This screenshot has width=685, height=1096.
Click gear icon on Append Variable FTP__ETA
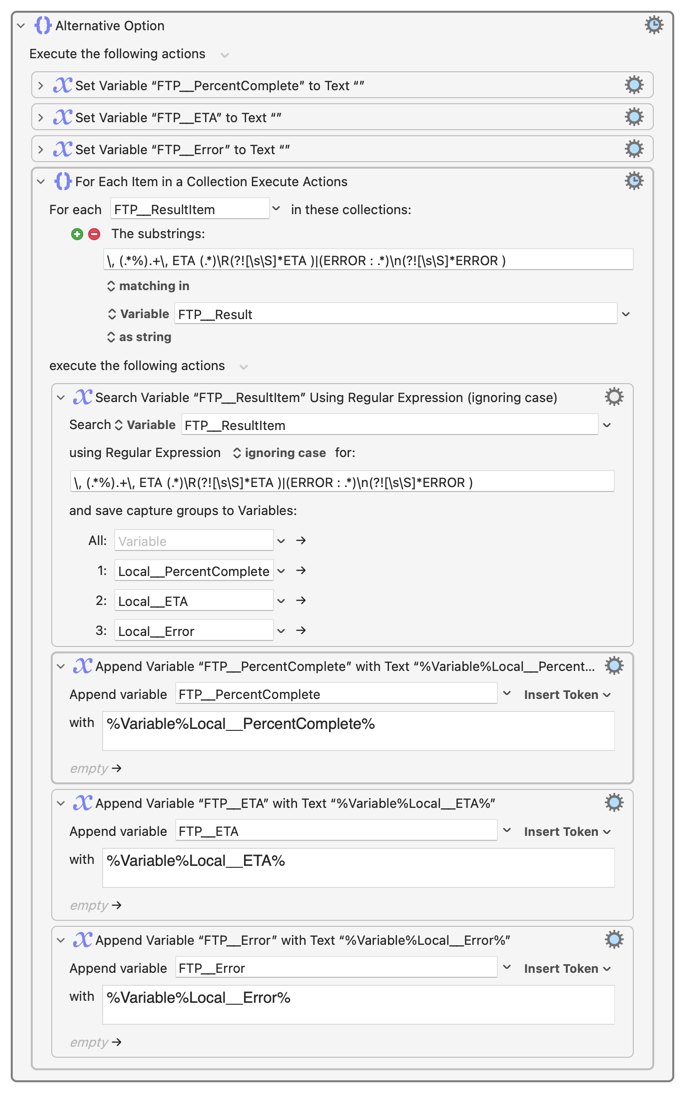click(613, 803)
